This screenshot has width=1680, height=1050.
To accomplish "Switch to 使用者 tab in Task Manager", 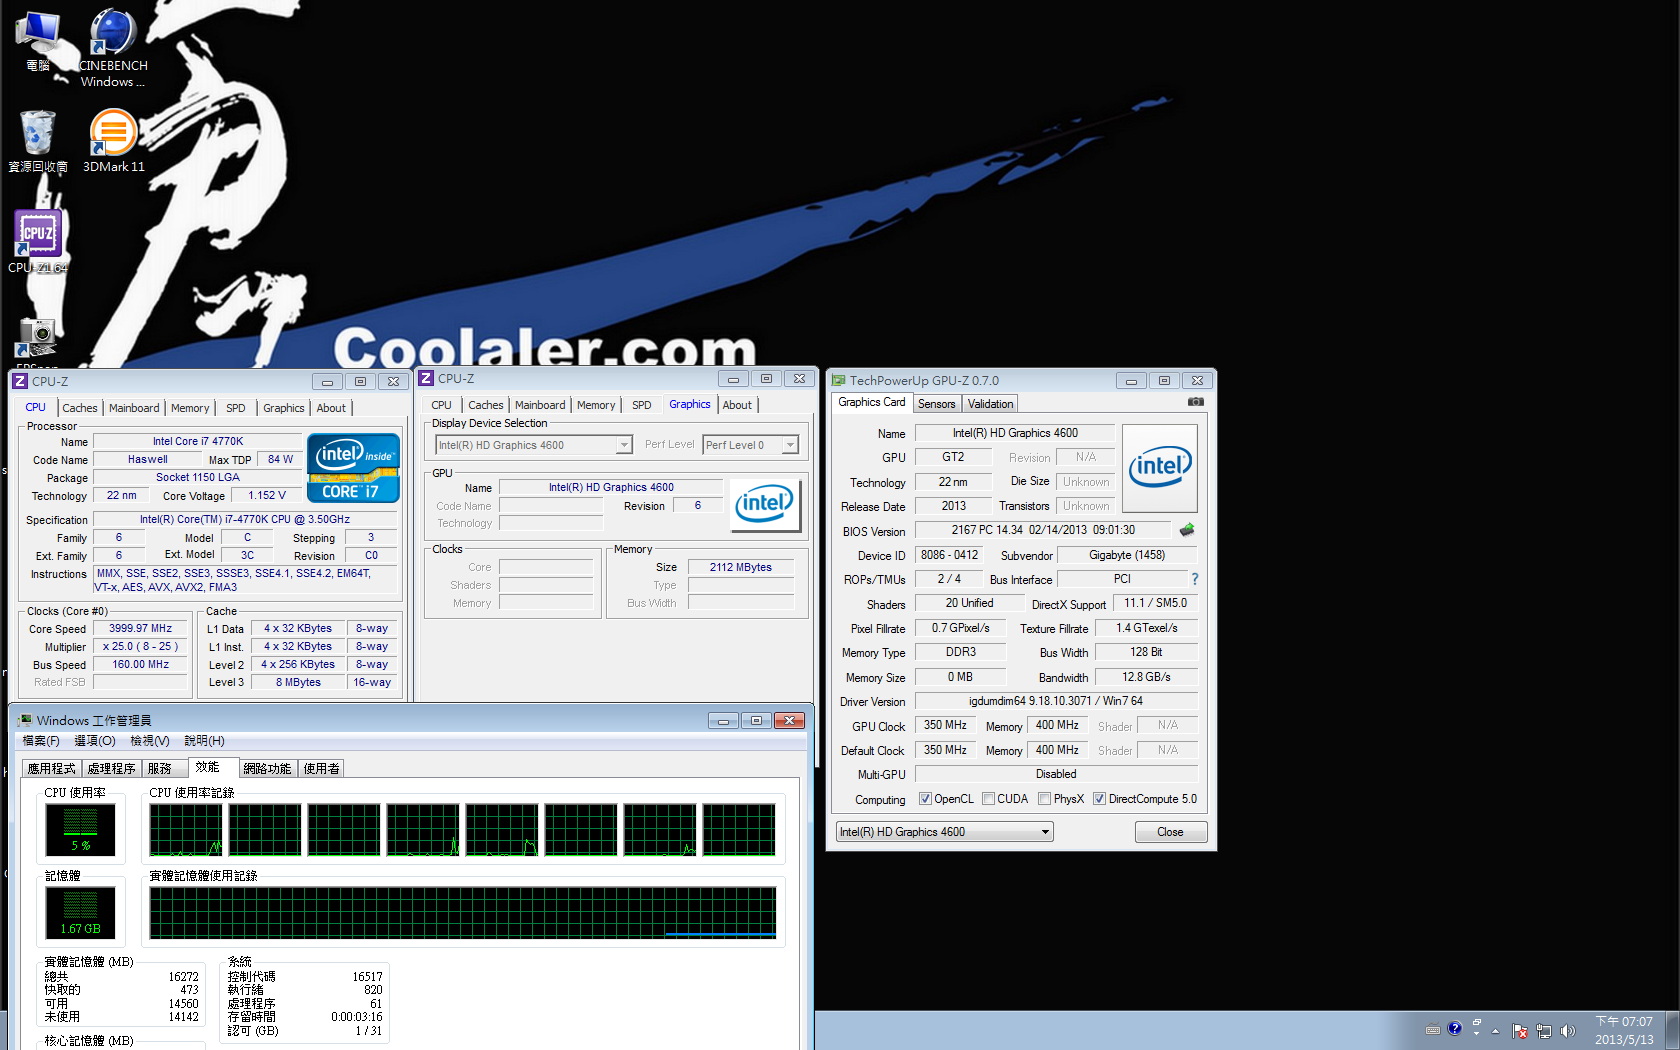I will pyautogui.click(x=321, y=769).
